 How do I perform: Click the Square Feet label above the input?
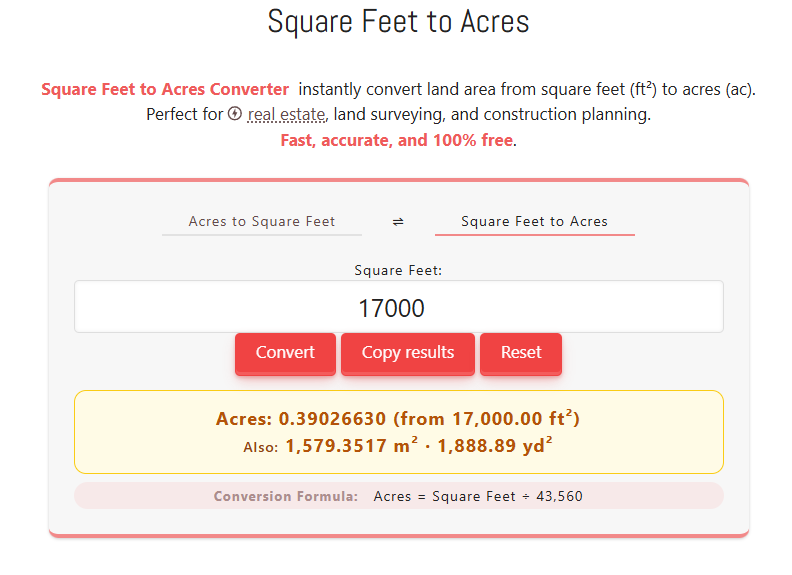click(398, 270)
